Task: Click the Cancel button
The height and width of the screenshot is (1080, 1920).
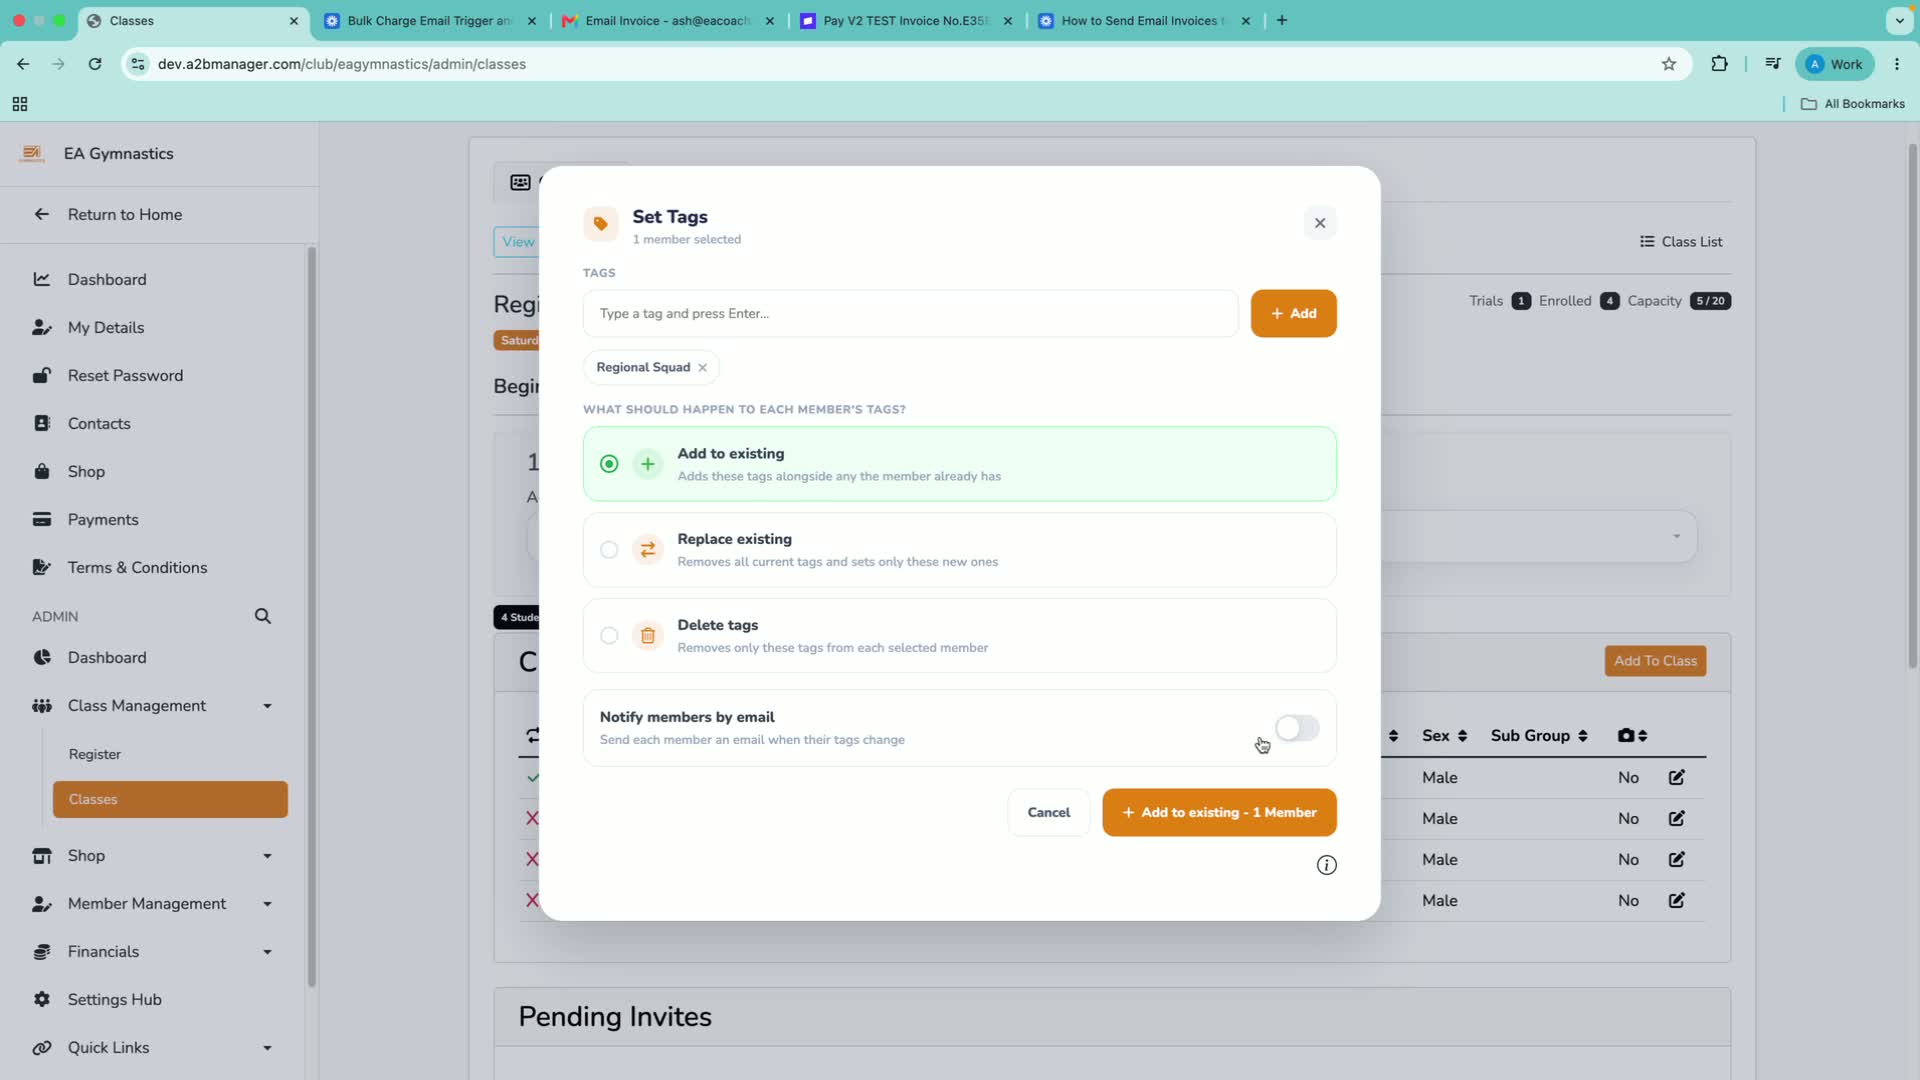Action: [x=1048, y=813]
